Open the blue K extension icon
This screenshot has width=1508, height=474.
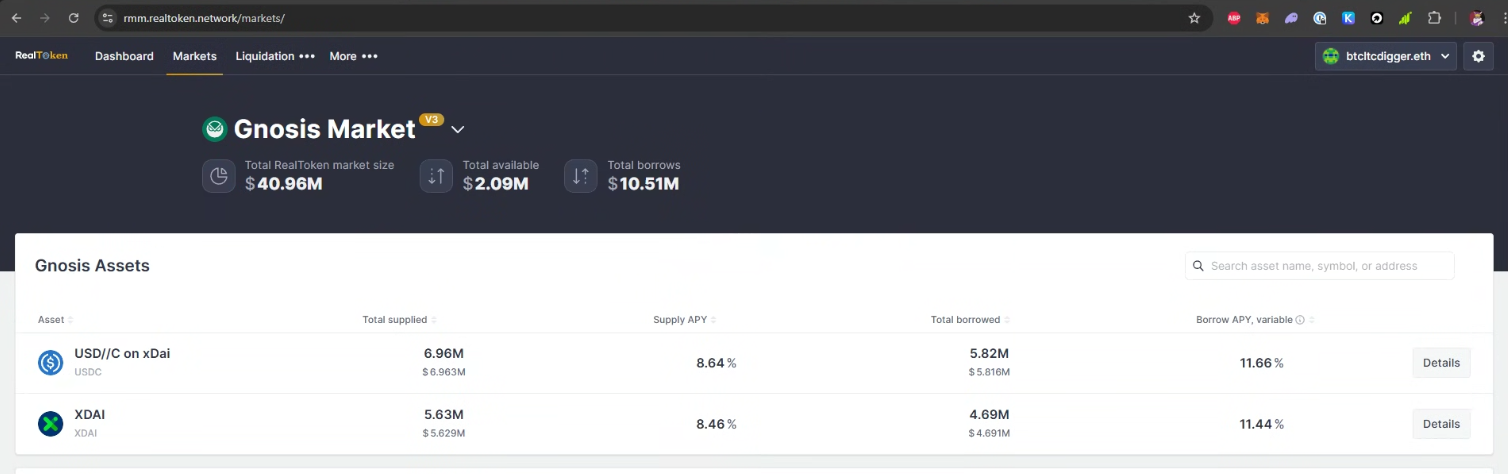coord(1348,18)
